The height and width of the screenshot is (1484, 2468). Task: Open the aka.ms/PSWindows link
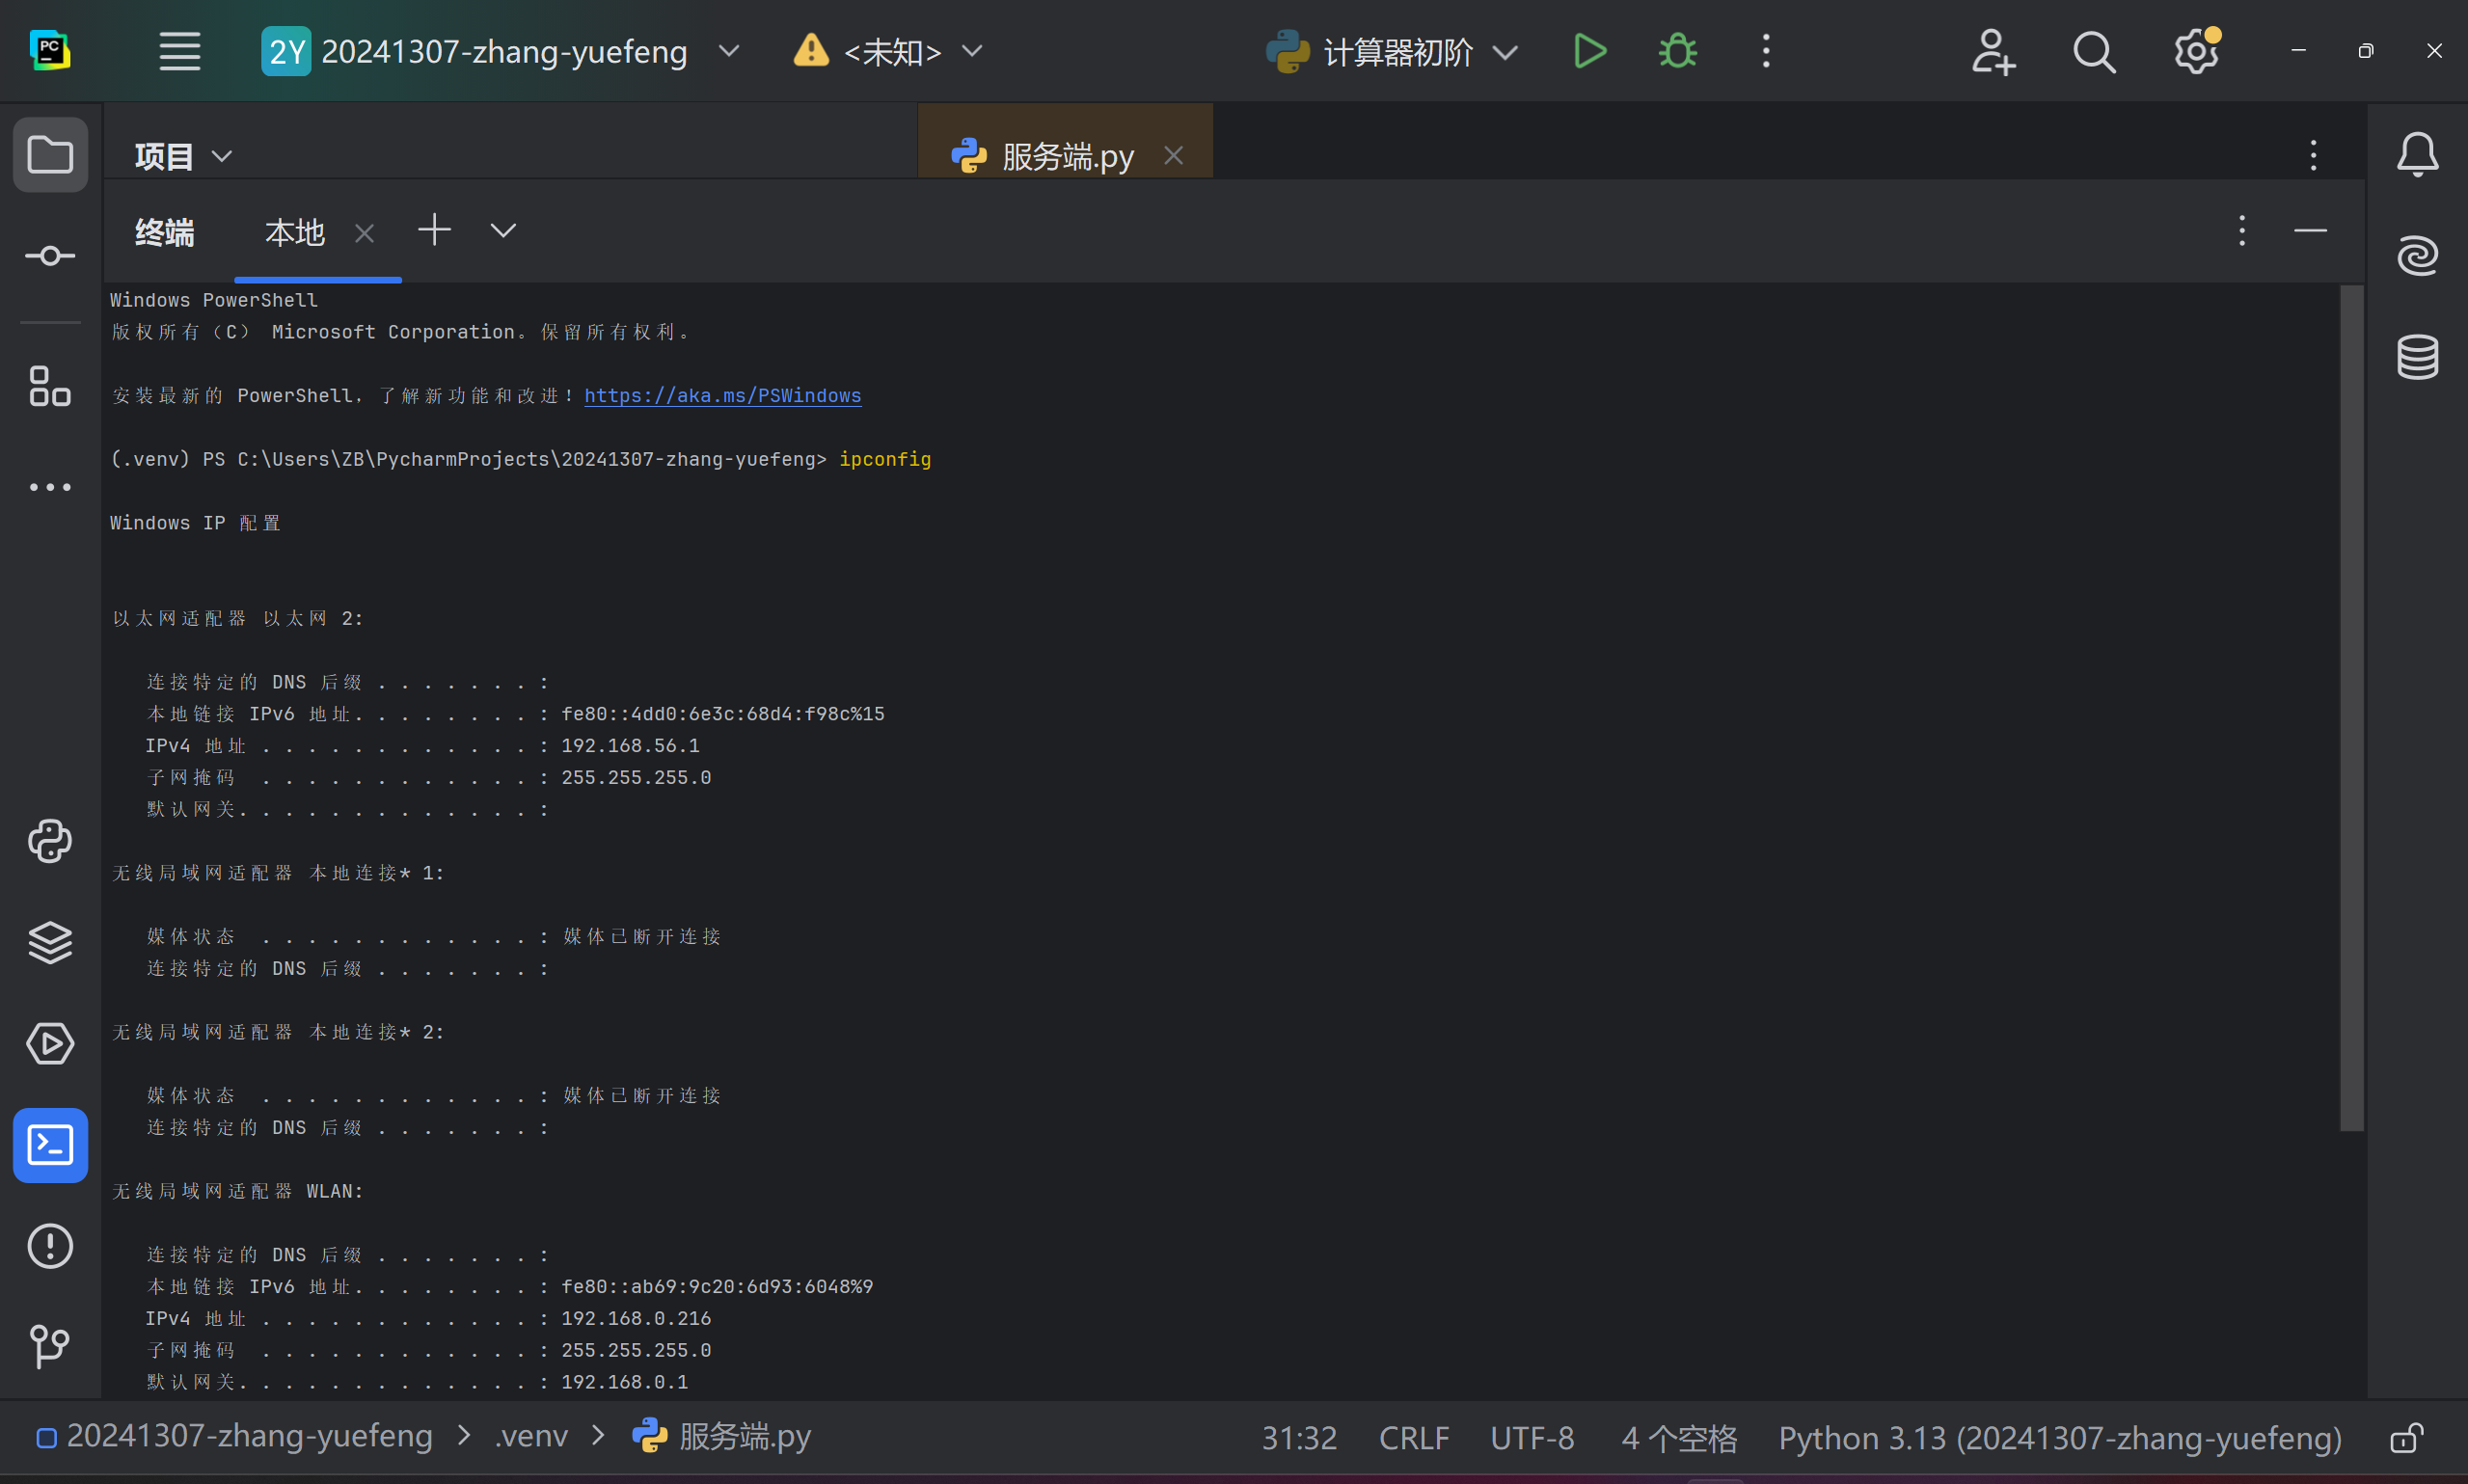click(722, 395)
